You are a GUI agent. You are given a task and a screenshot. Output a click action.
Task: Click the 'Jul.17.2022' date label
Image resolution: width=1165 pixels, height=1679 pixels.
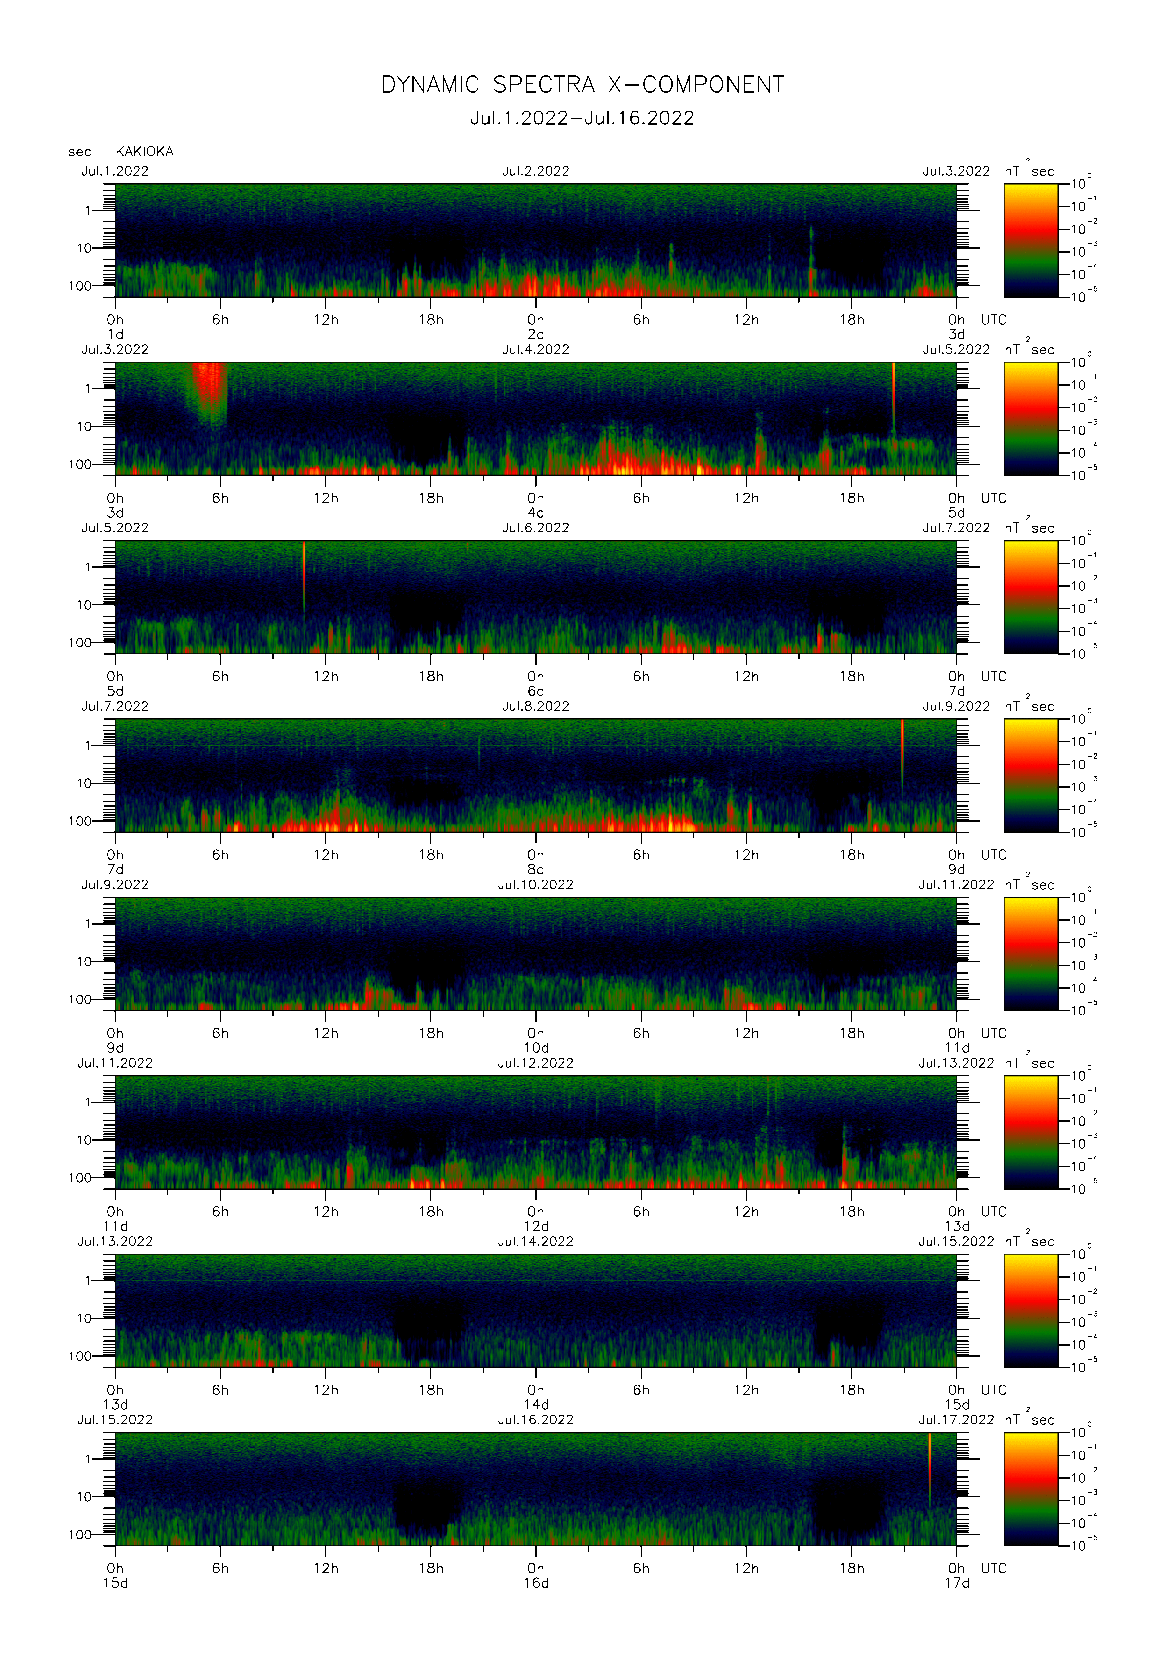[x=956, y=1419]
